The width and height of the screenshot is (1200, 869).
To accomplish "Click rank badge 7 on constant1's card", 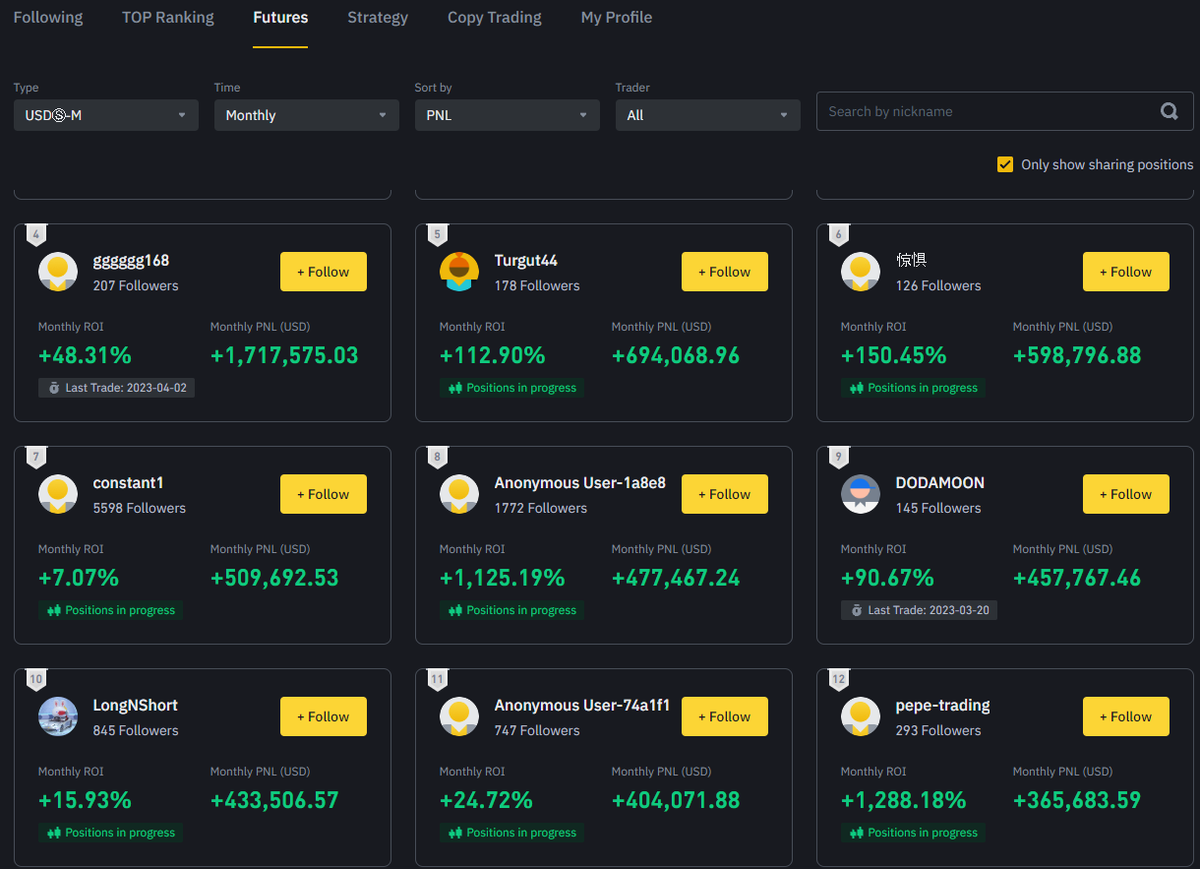I will (36, 456).
